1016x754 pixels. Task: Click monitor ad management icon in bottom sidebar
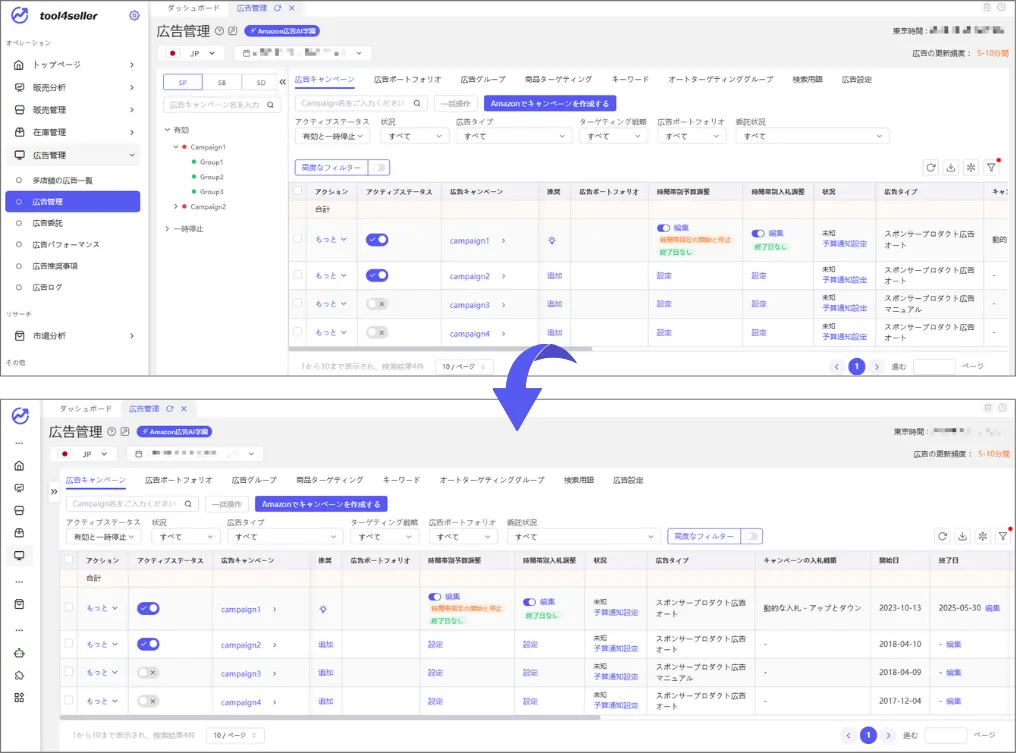19,555
